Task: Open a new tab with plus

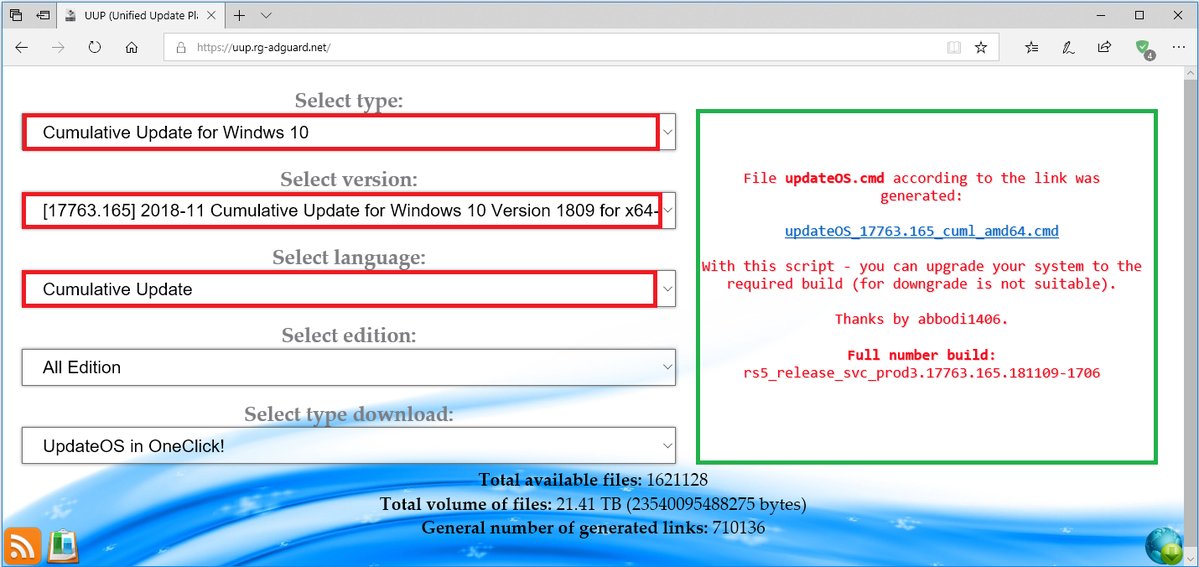Action: coord(239,15)
